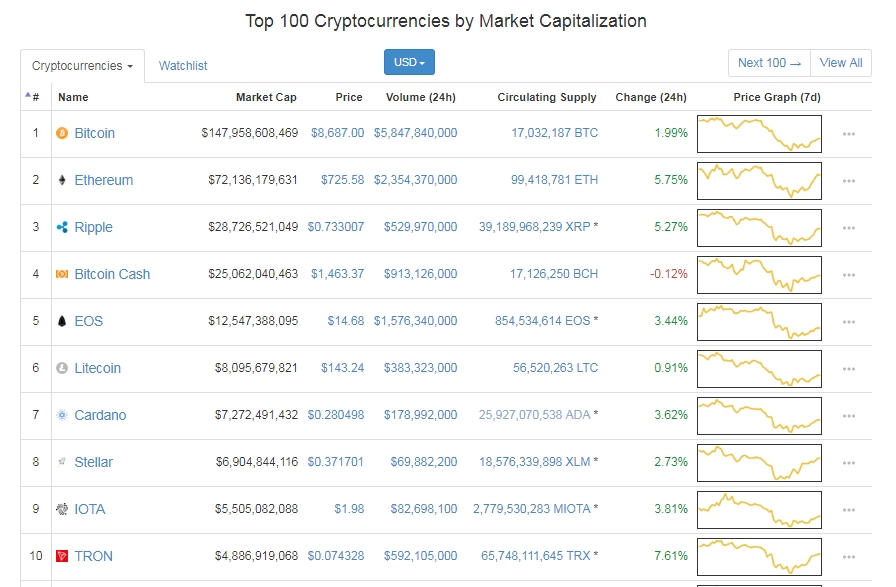Open the Bitcoin name link
This screenshot has height=587, width=896.
click(x=95, y=133)
